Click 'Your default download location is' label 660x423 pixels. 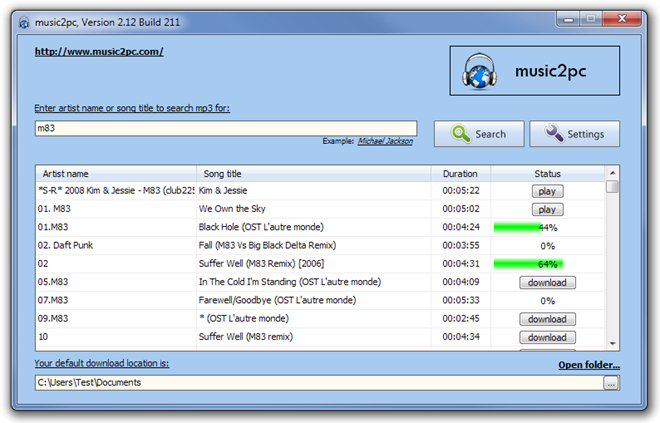click(101, 363)
